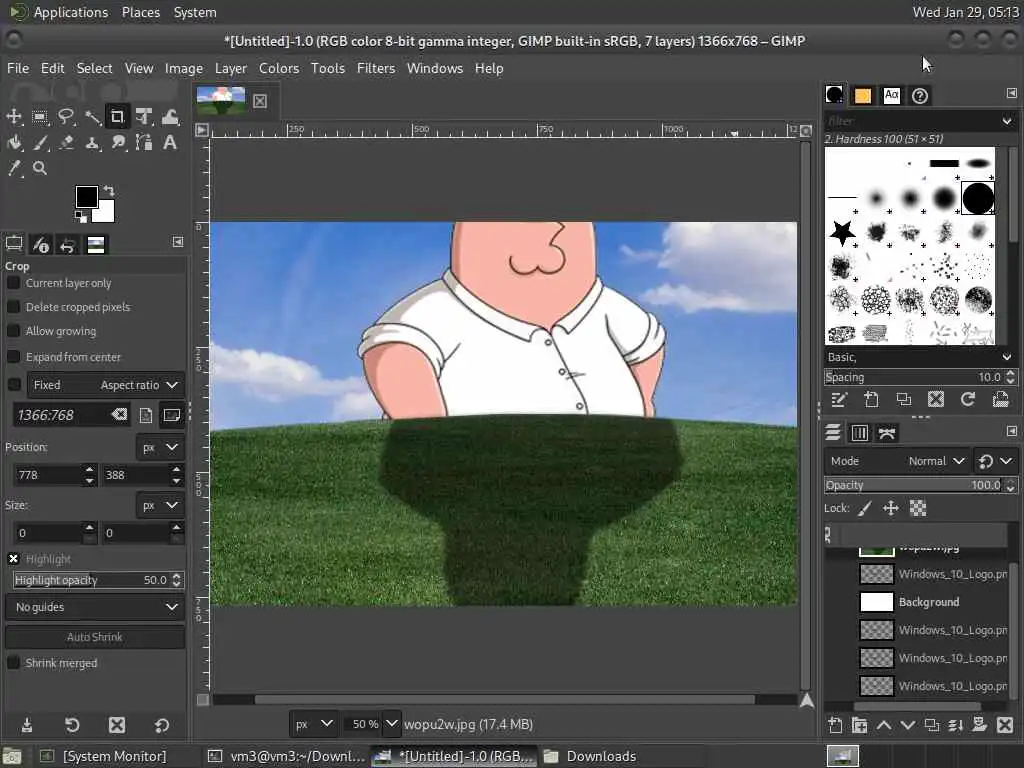Open the Basic brush tag dropdown
1024x768 pixels.
coord(1006,357)
